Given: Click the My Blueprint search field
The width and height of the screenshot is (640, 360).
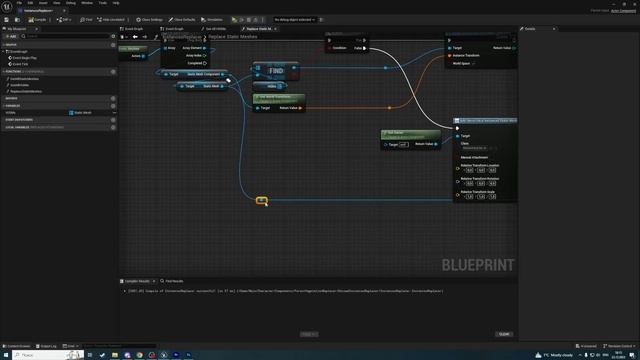Looking at the screenshot, I should (x=65, y=36).
